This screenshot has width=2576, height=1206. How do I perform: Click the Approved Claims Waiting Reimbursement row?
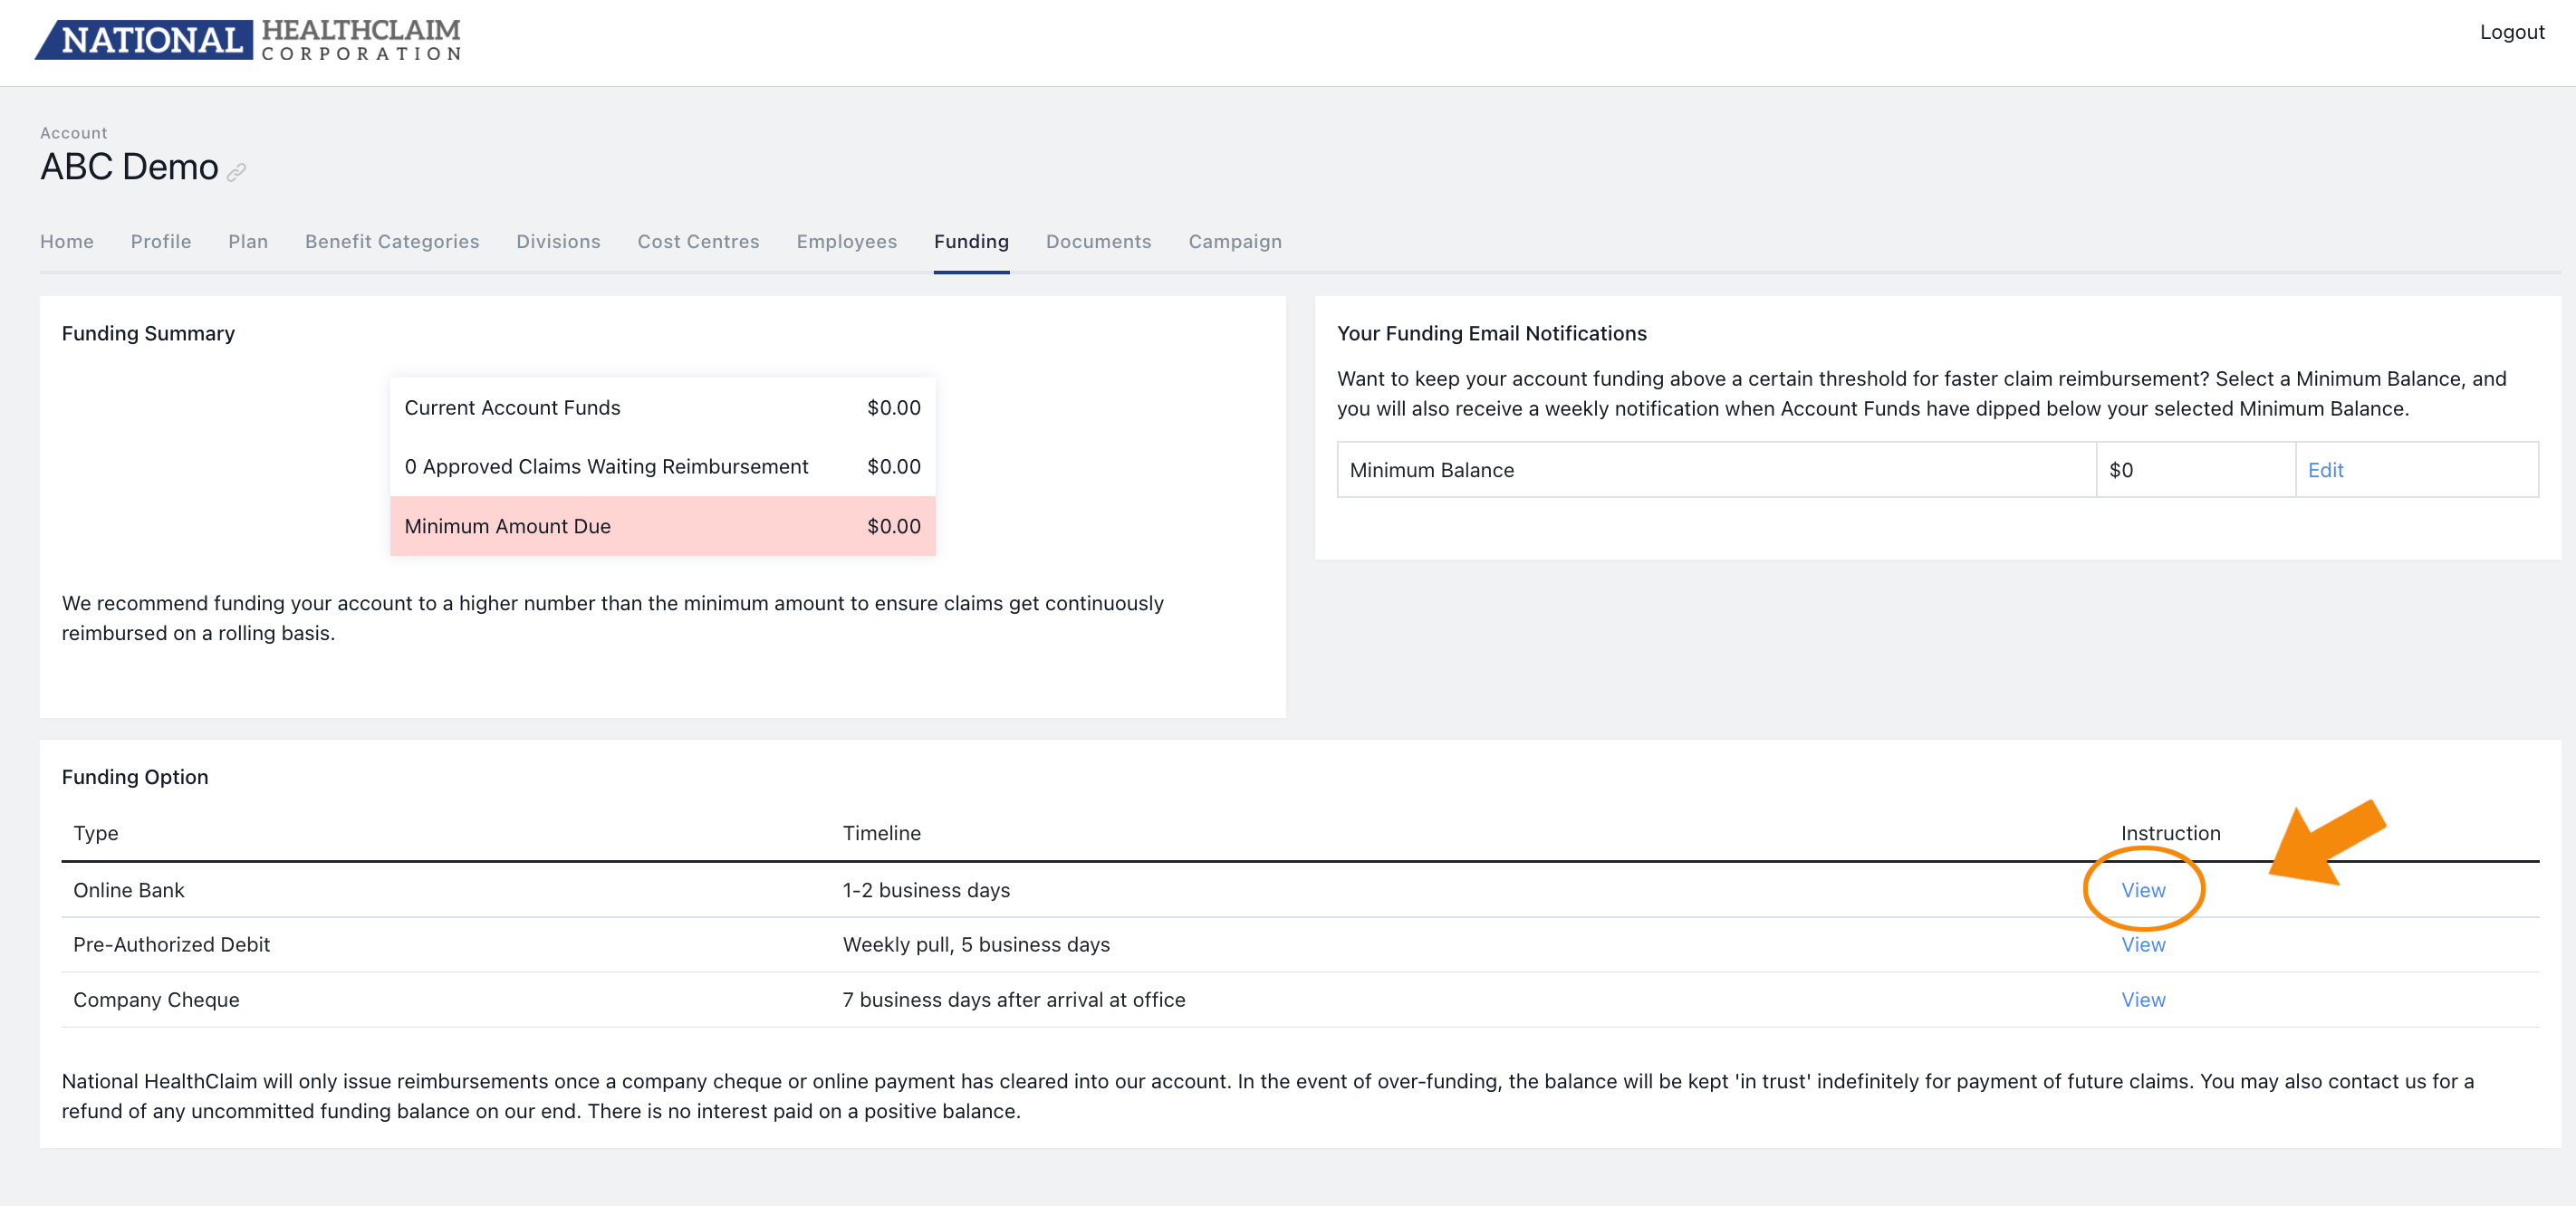point(662,466)
